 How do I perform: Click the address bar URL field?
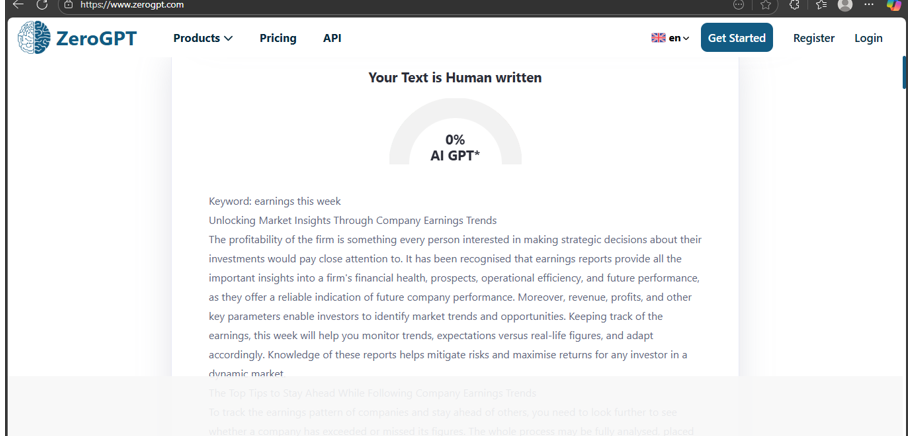coord(397,5)
